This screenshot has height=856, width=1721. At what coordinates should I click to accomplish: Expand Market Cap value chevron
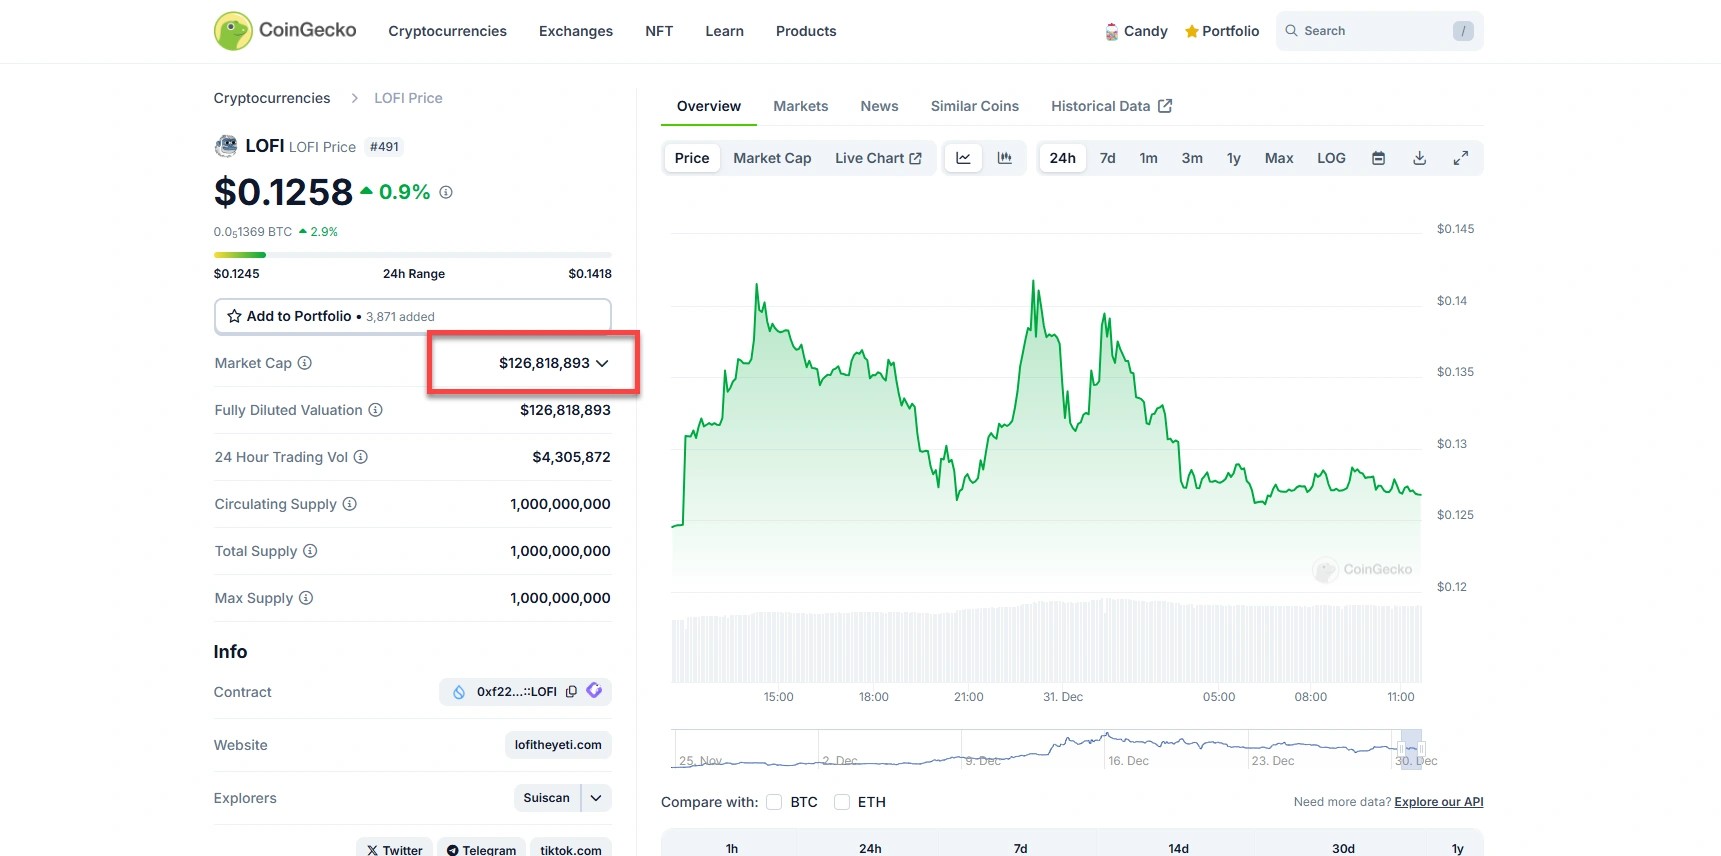(x=602, y=363)
